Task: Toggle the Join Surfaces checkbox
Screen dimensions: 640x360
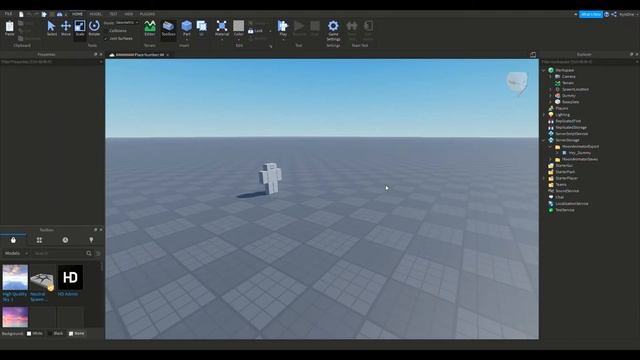Action: click(118, 38)
